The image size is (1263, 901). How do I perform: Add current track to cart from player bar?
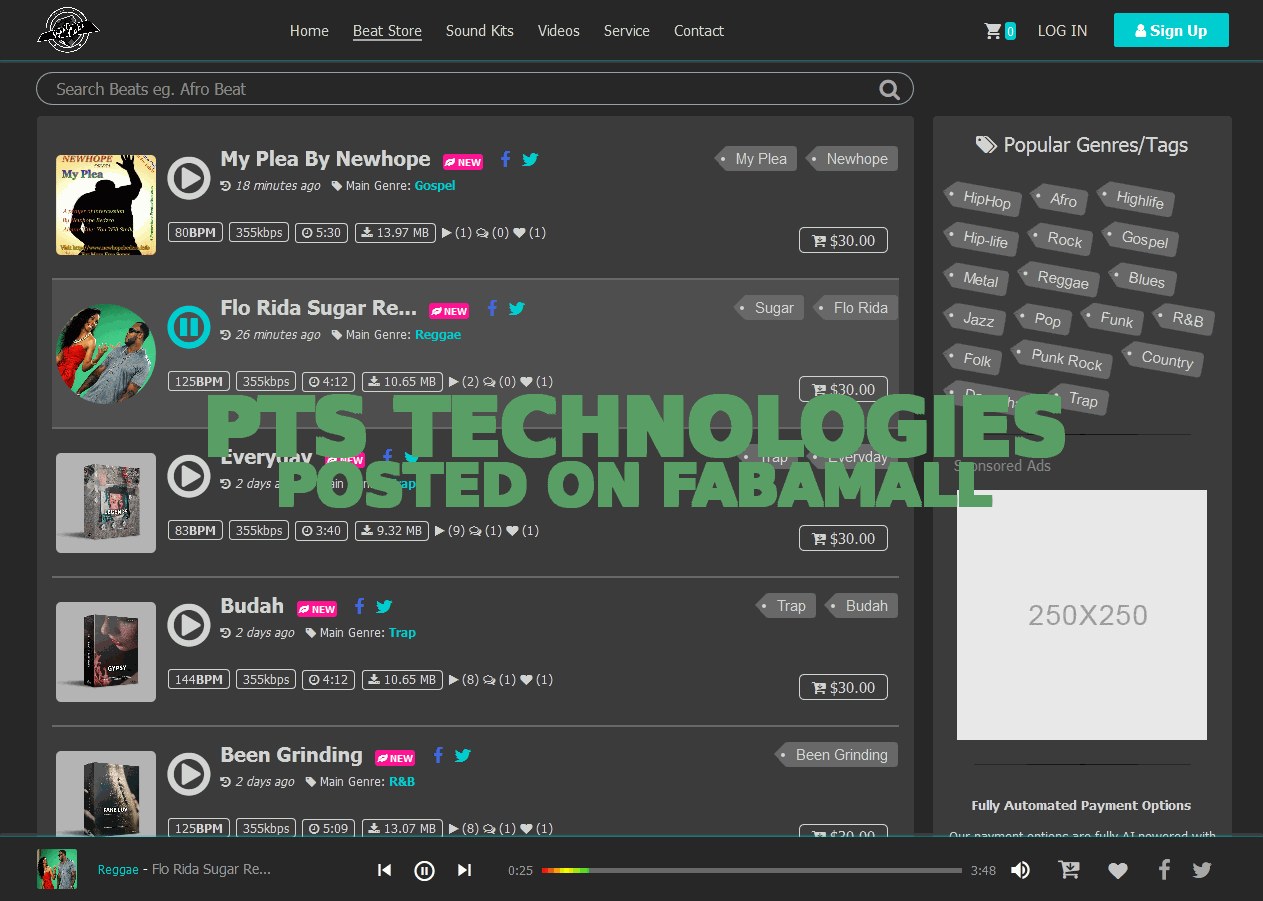click(1069, 870)
